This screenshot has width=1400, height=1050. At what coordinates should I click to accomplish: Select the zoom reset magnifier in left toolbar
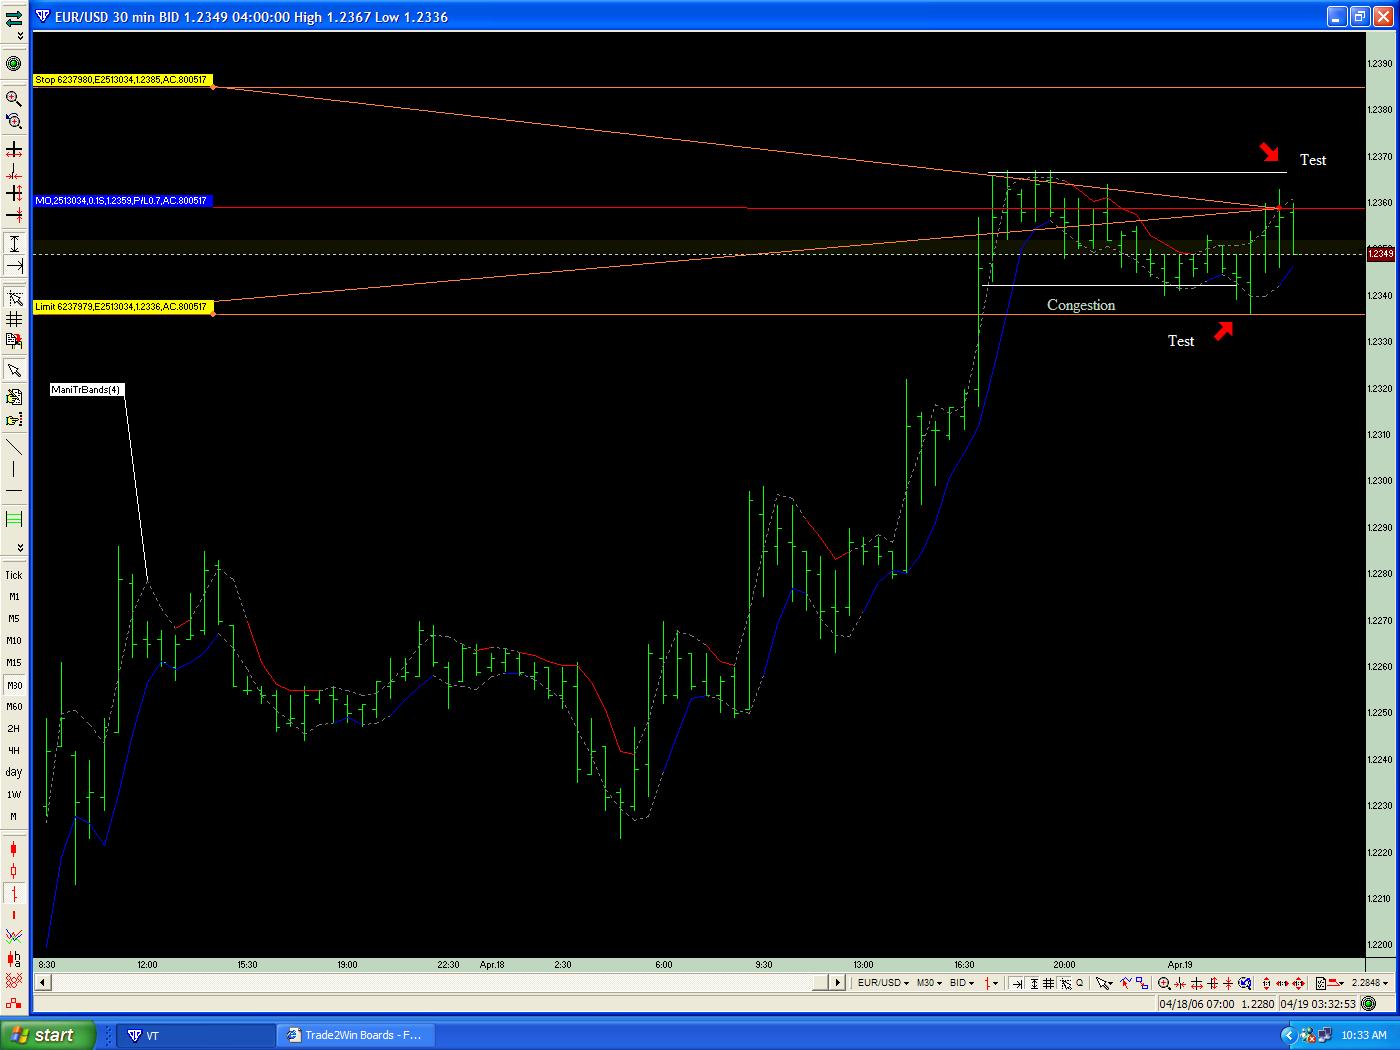tap(14, 121)
